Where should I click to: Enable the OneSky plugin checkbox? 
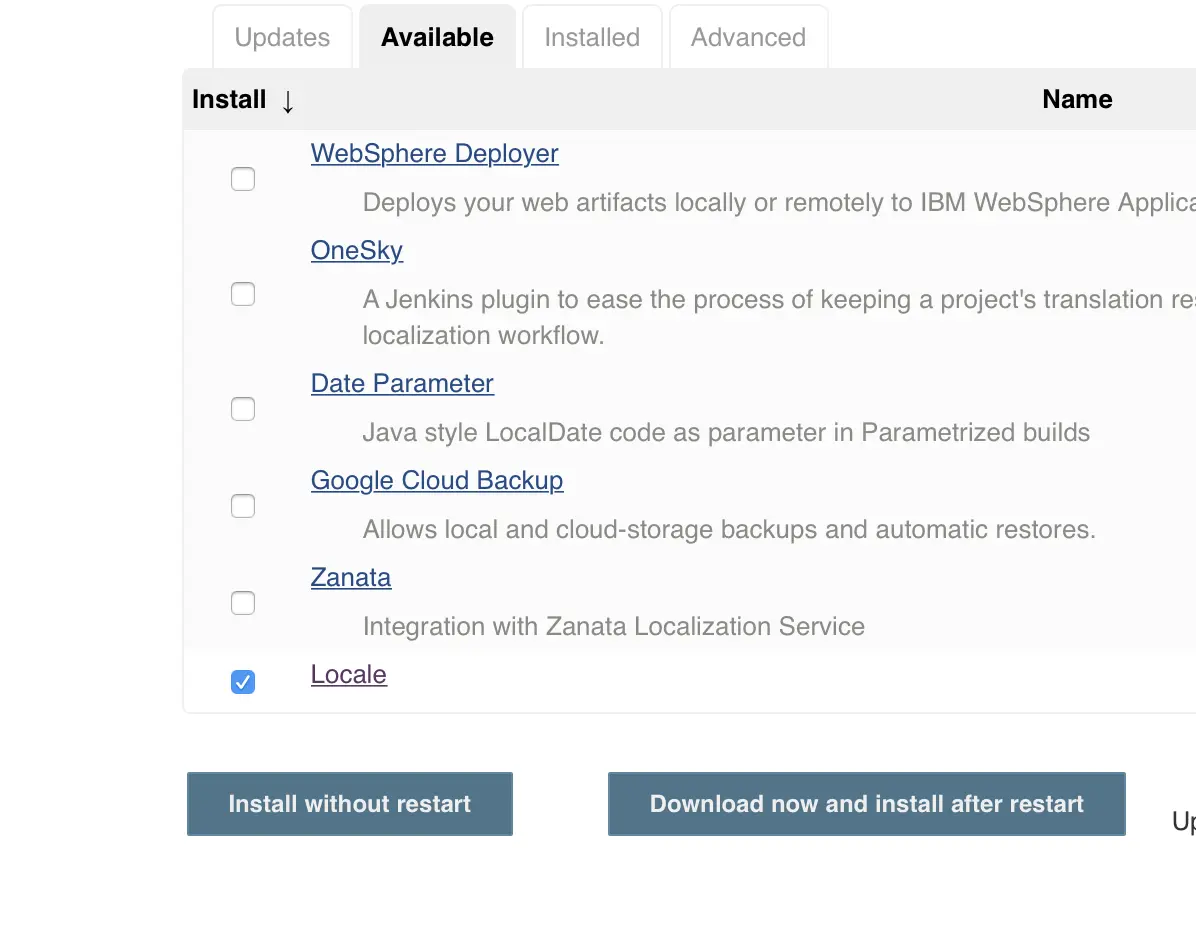243,294
